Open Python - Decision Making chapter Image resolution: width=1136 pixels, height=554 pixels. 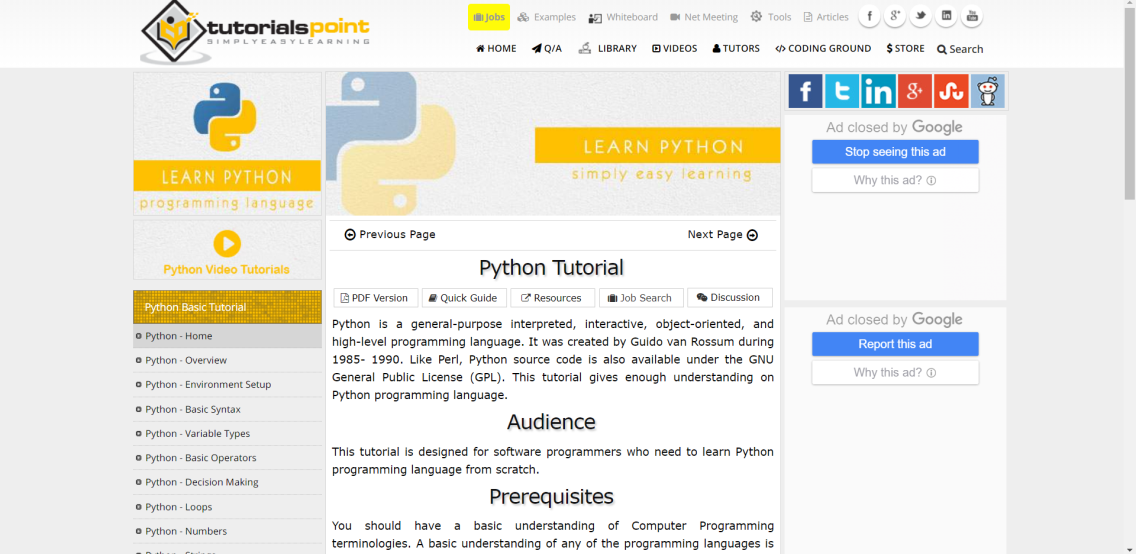[x=201, y=482]
